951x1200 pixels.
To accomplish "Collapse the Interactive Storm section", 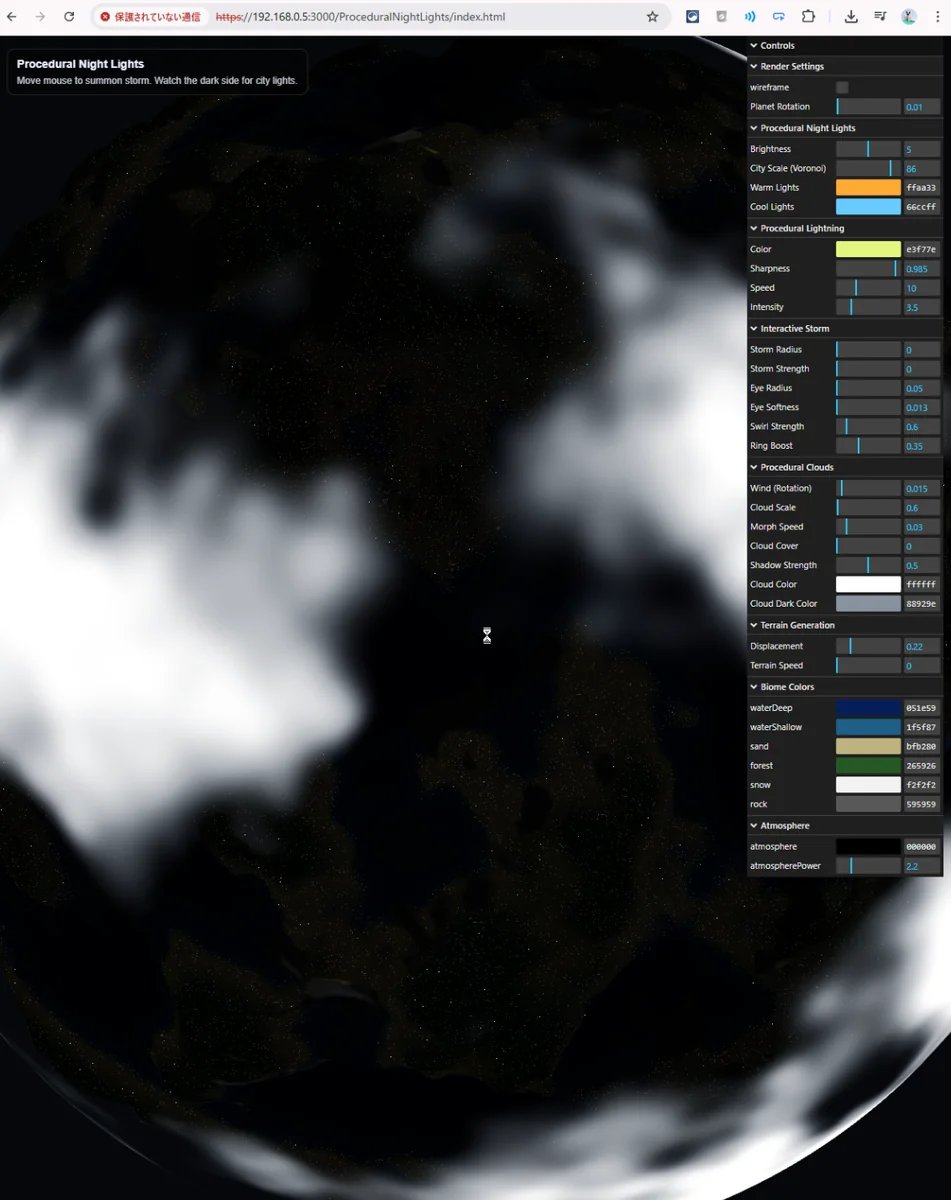I will [x=795, y=329].
